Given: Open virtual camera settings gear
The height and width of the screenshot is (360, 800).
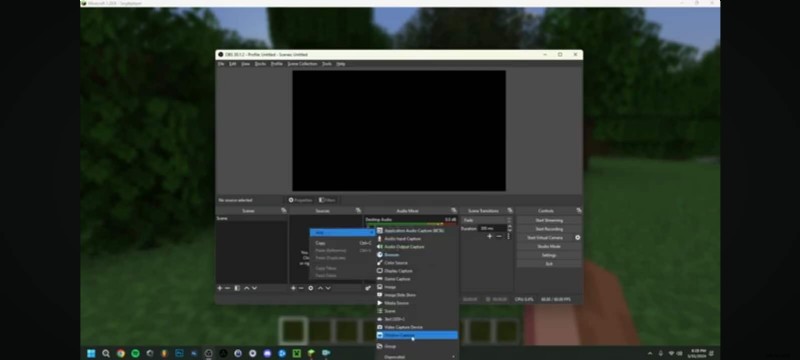Looking at the screenshot, I should [578, 238].
